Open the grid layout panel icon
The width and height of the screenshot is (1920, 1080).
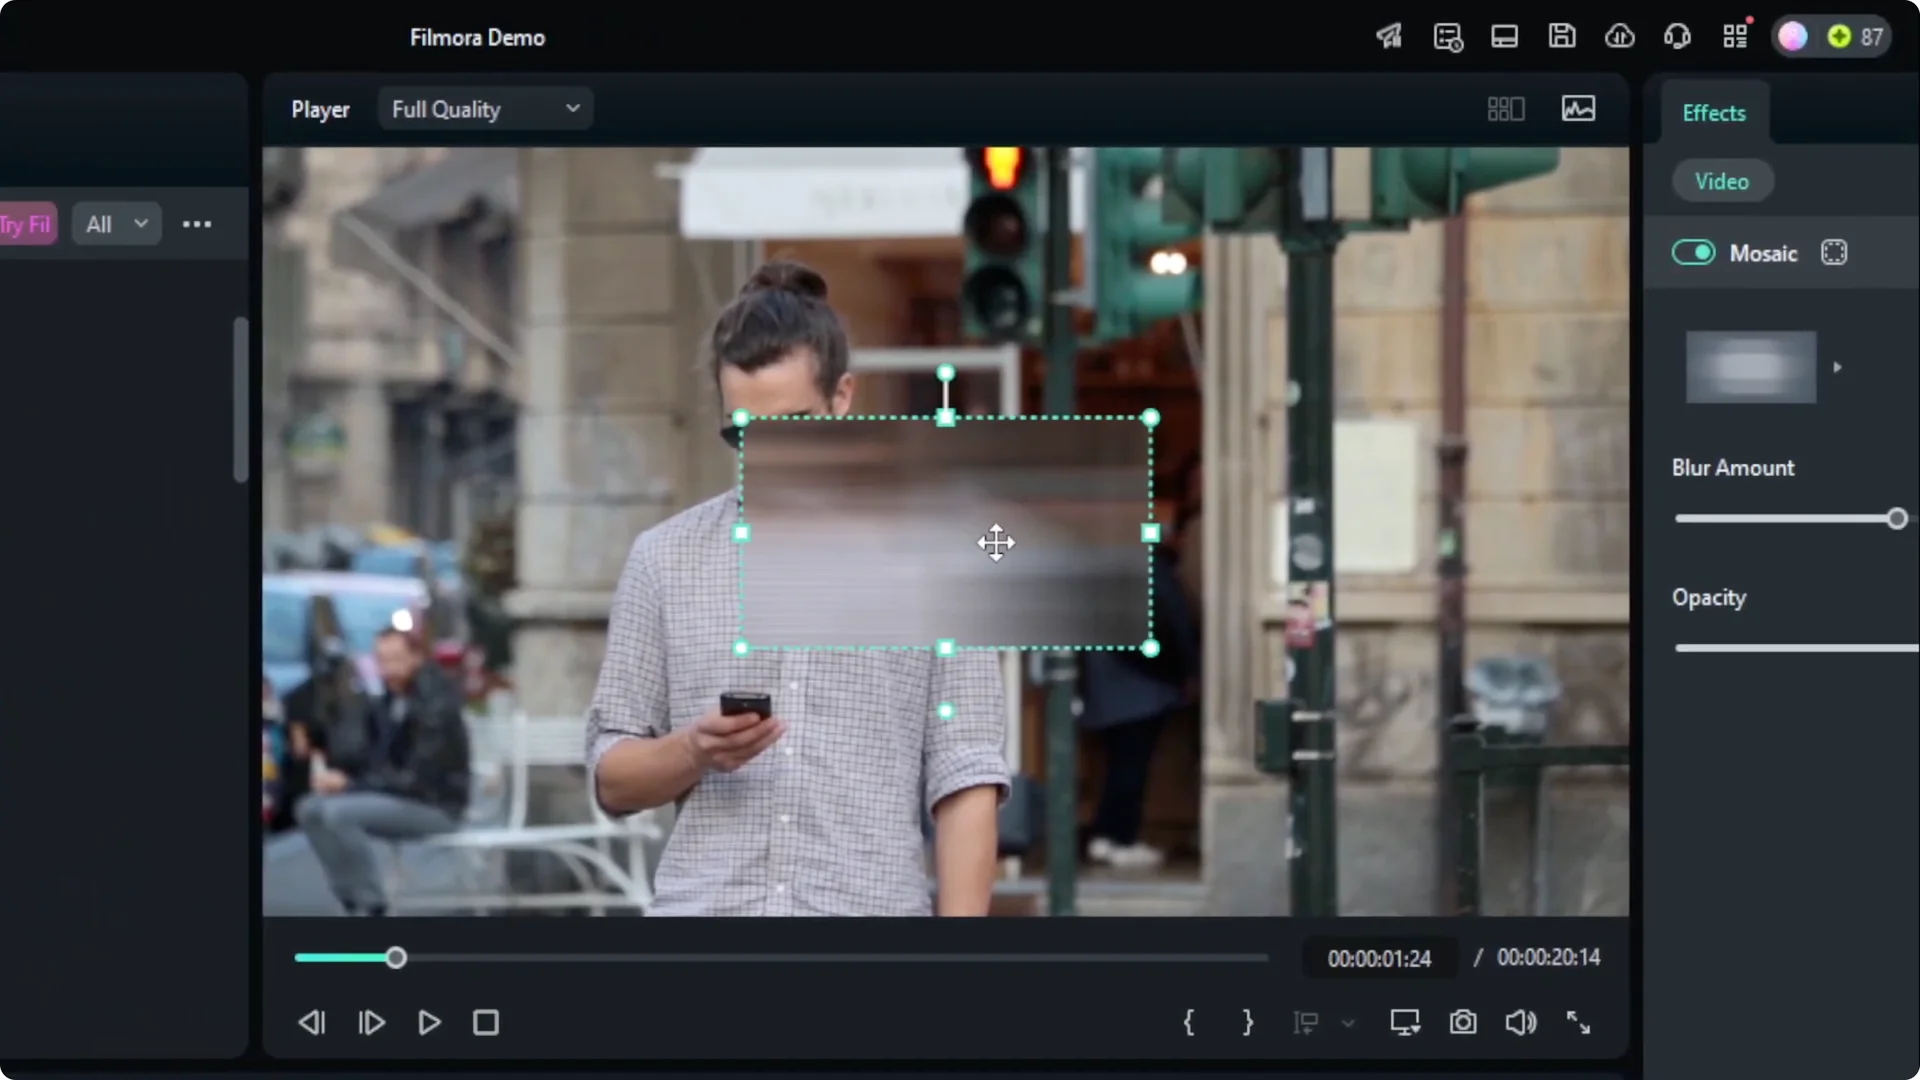1505,108
